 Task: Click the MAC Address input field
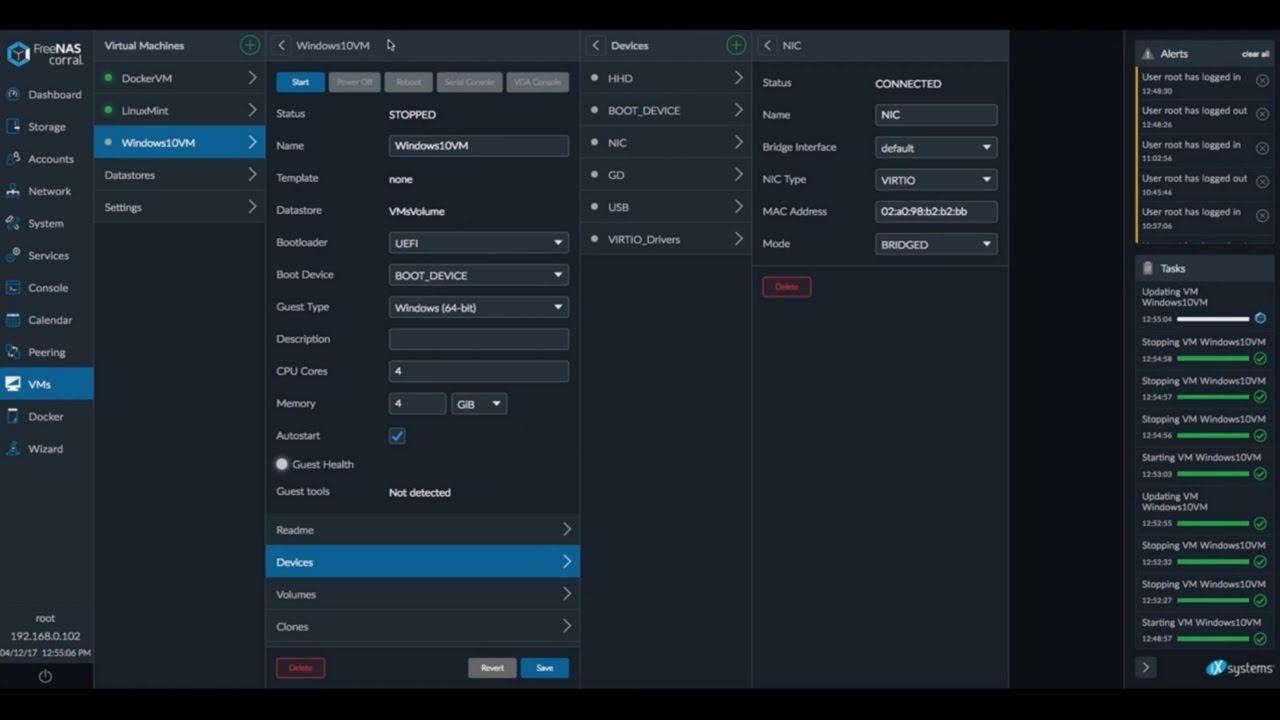click(x=936, y=212)
